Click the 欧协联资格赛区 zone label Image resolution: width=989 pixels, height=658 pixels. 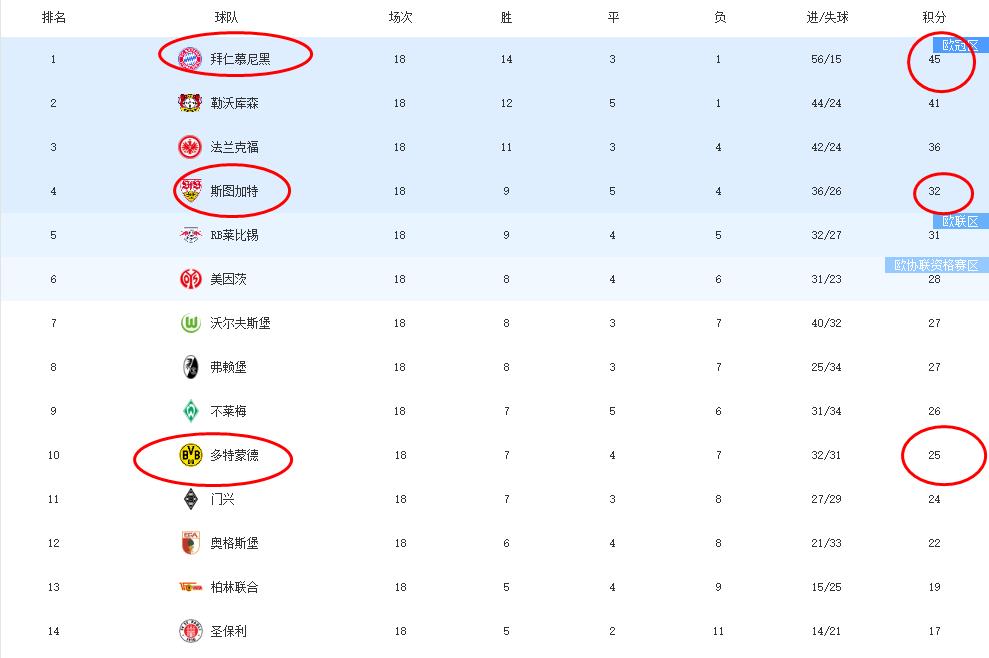(x=936, y=265)
